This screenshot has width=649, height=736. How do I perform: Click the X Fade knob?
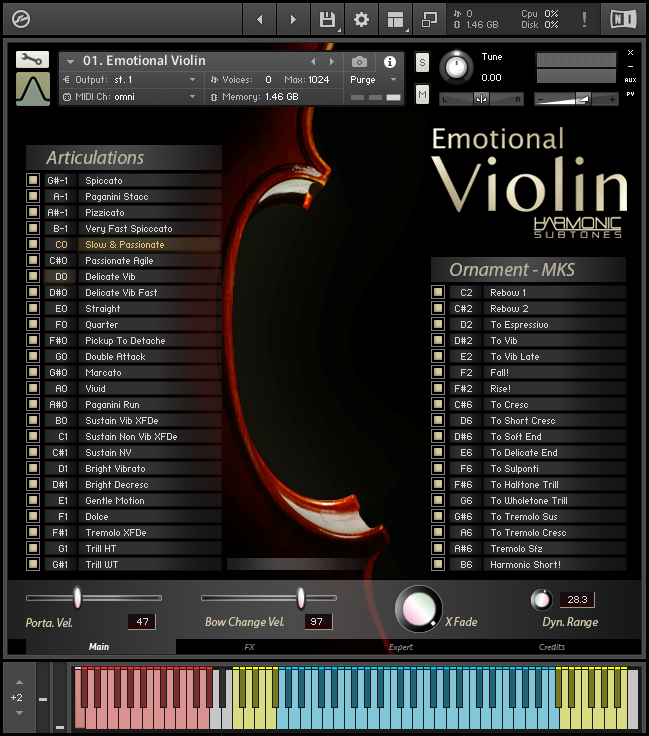tap(419, 609)
